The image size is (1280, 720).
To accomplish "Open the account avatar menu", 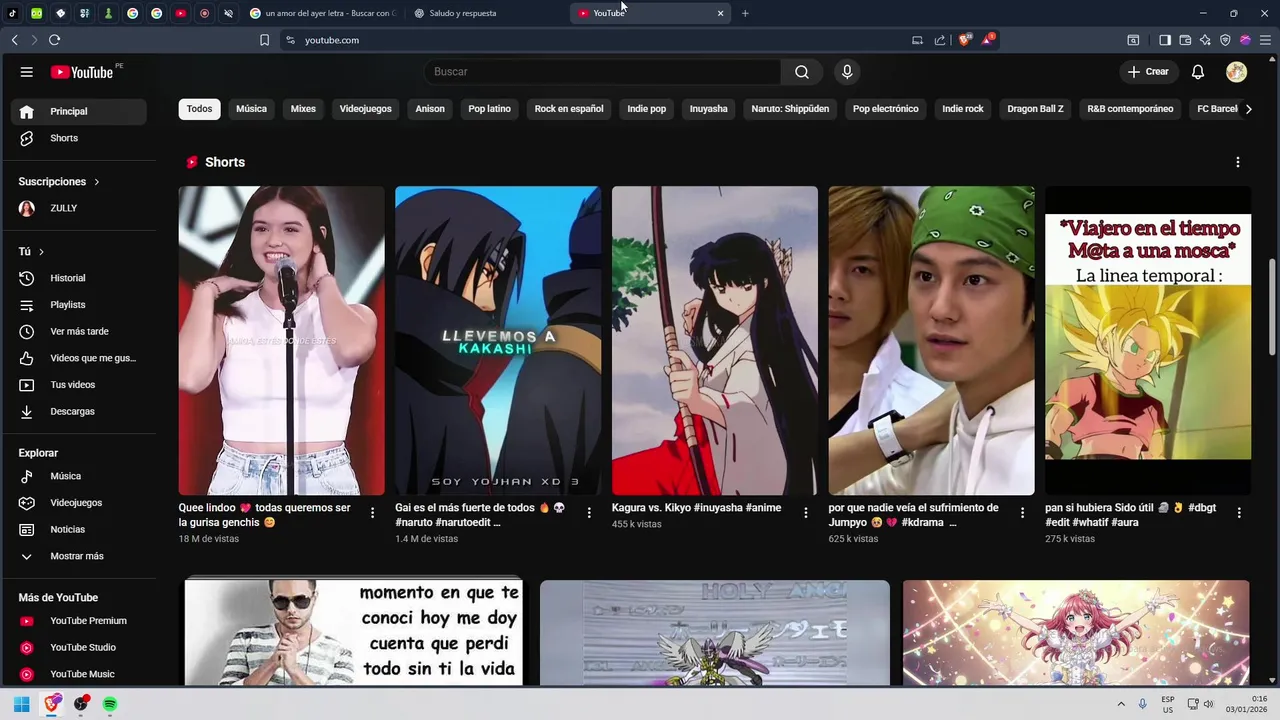I will tap(1236, 72).
